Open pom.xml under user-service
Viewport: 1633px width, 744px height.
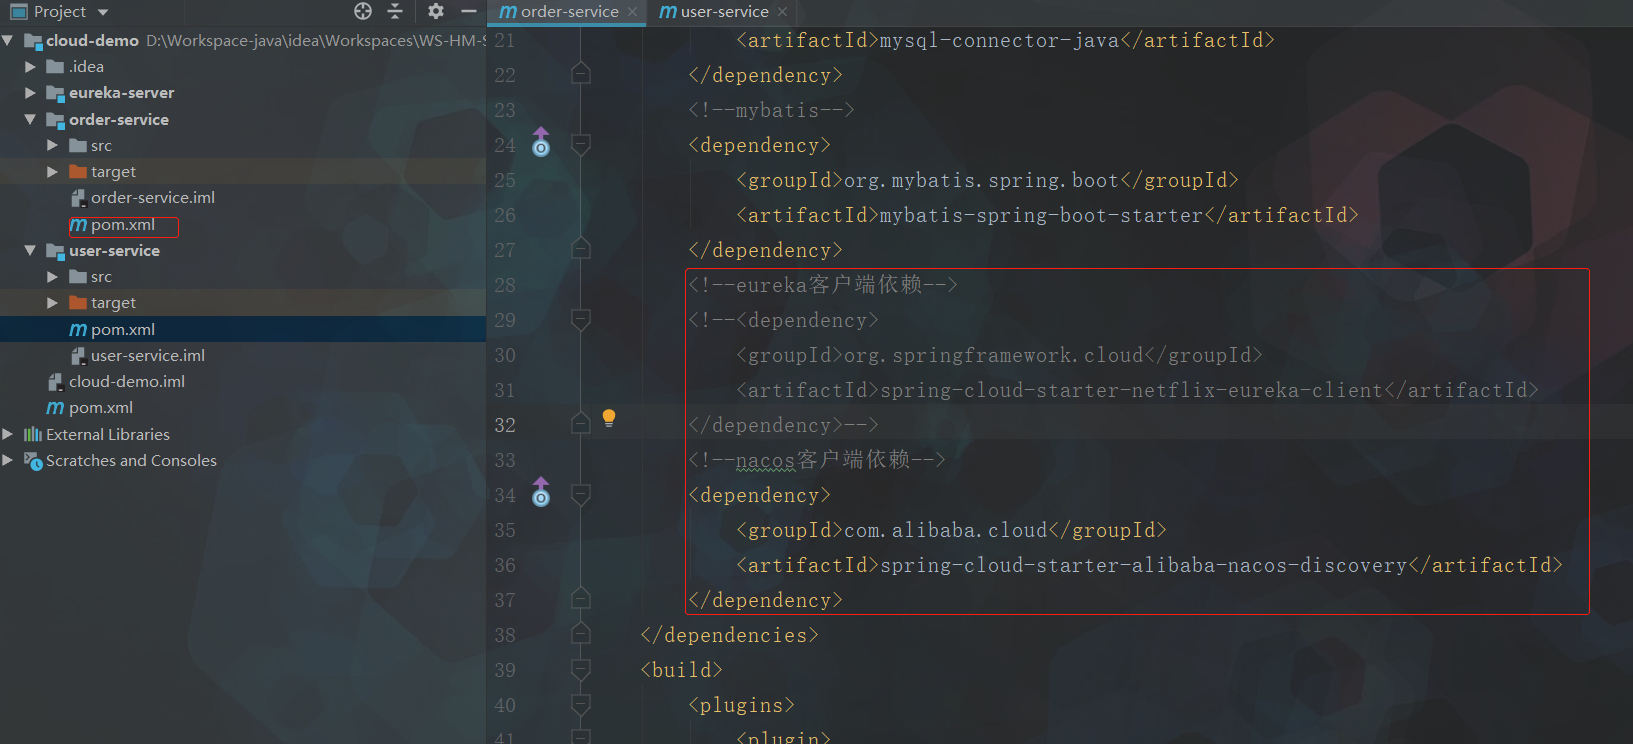123,330
